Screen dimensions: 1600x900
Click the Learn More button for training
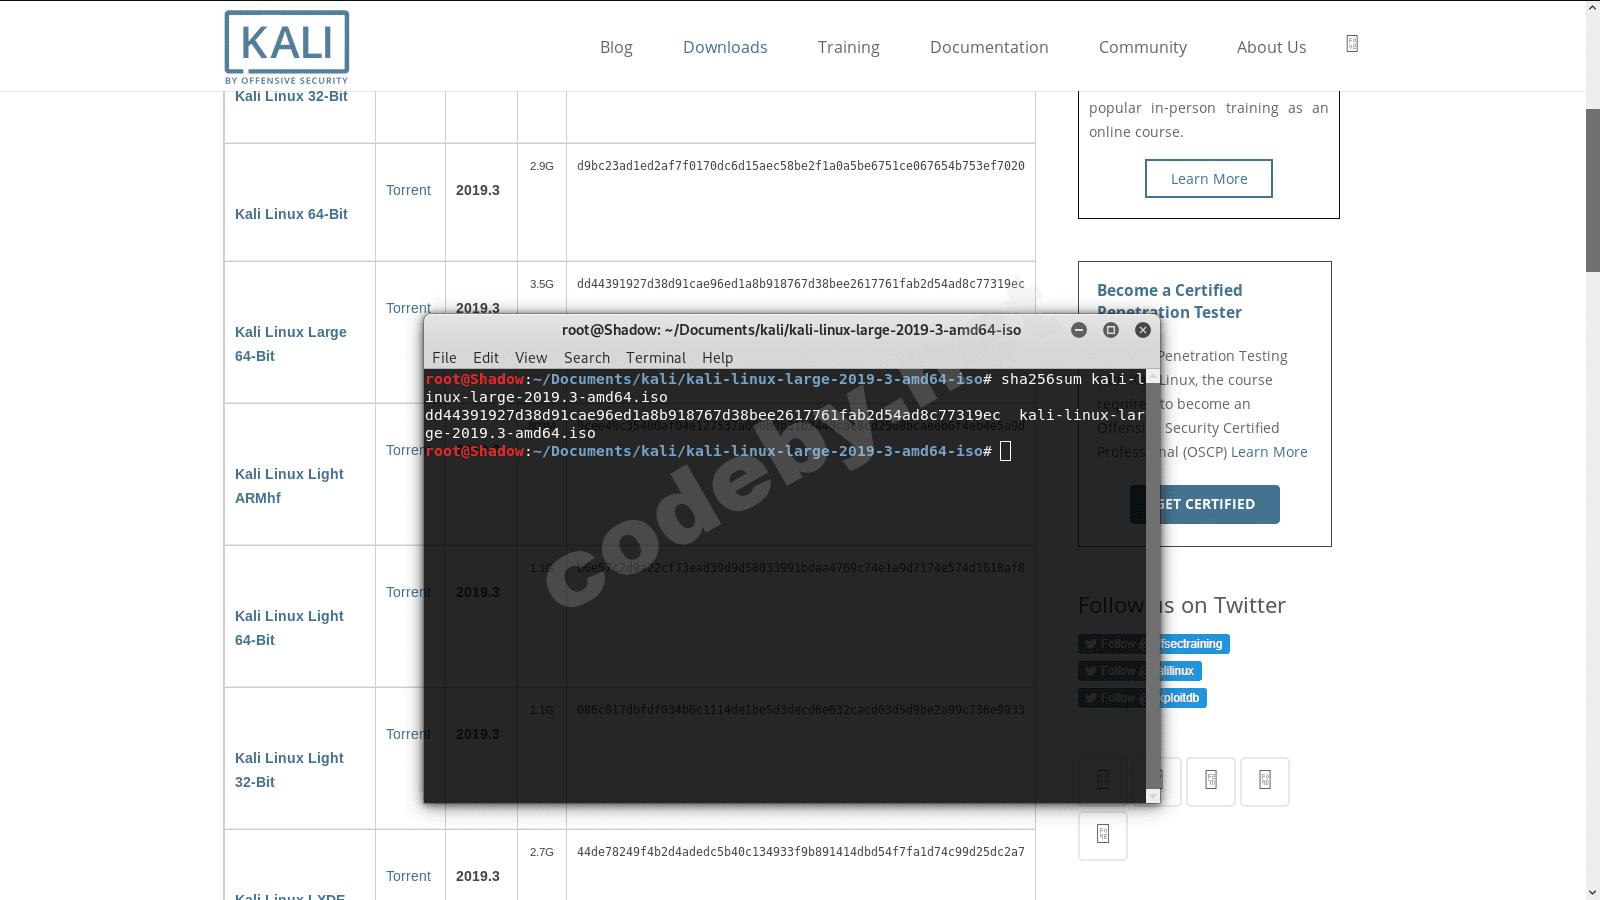[1208, 178]
